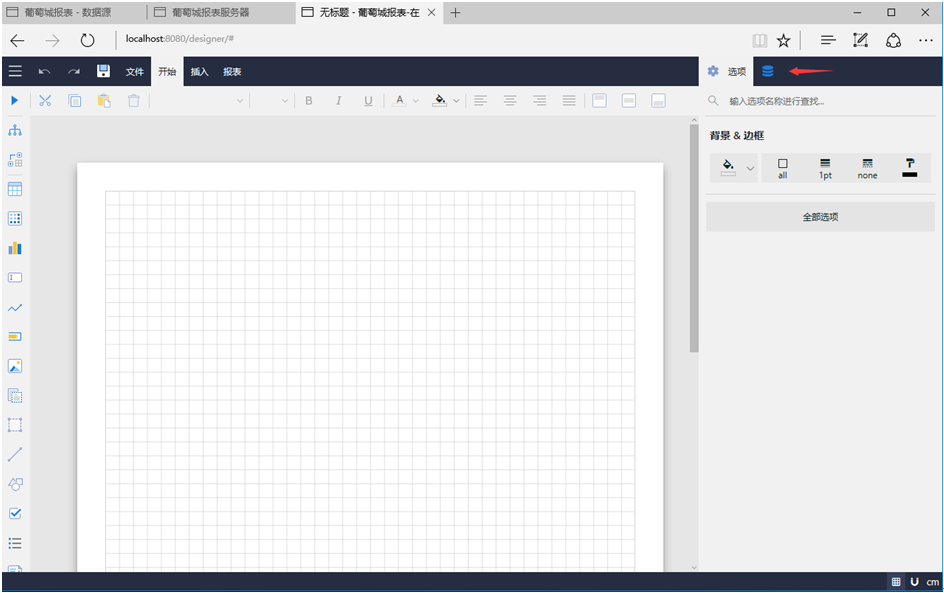
Task: Open the data source database panel
Action: (768, 71)
